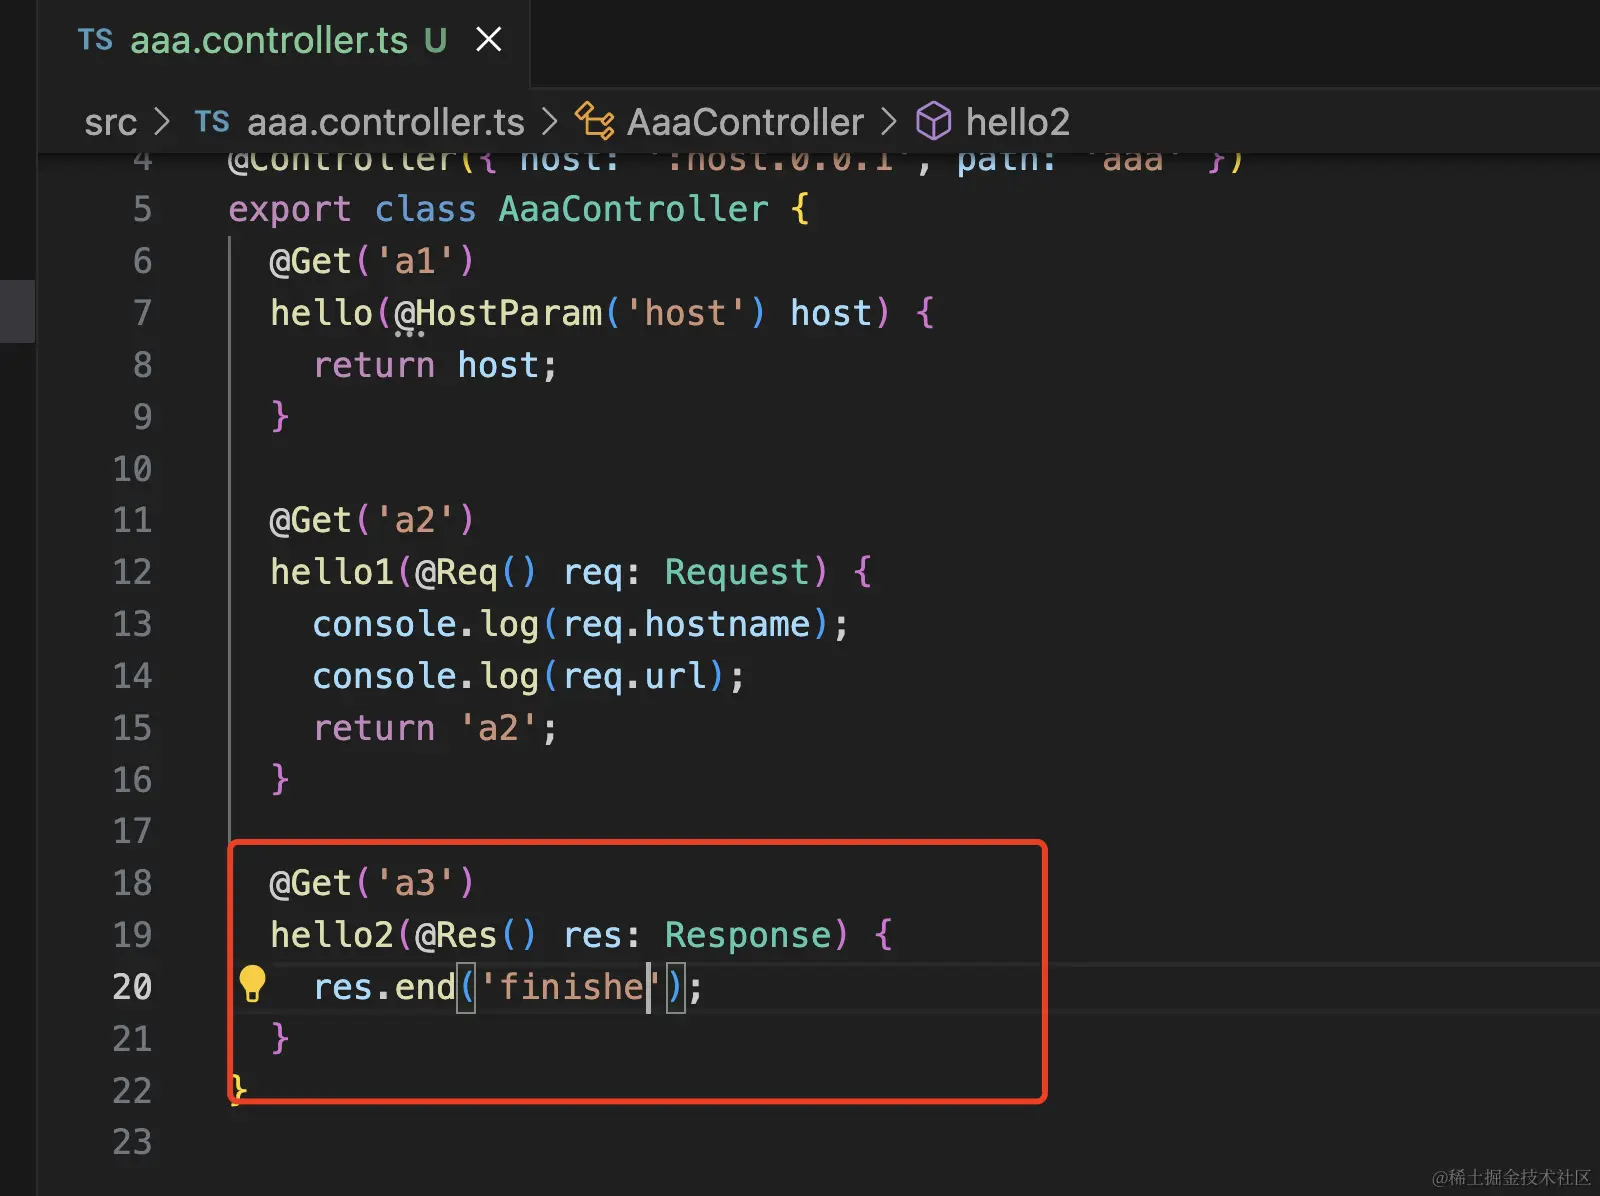Viewport: 1600px width, 1196px height.
Task: Click line number 23 in the gutter
Action: [x=132, y=1142]
